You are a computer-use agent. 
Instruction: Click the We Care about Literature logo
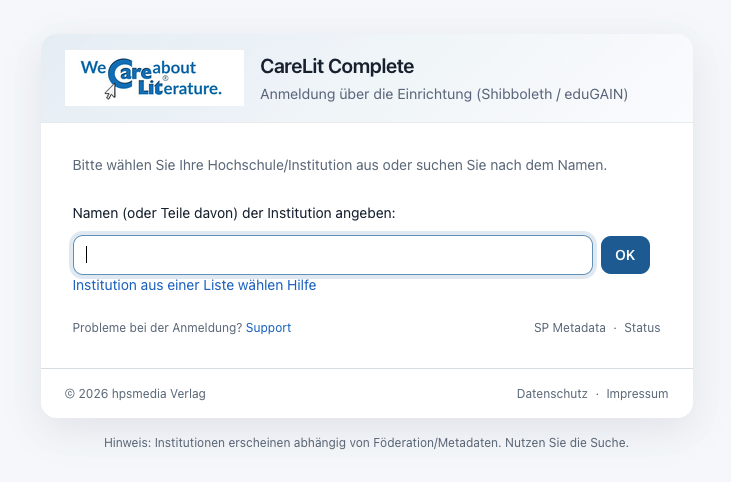click(154, 78)
